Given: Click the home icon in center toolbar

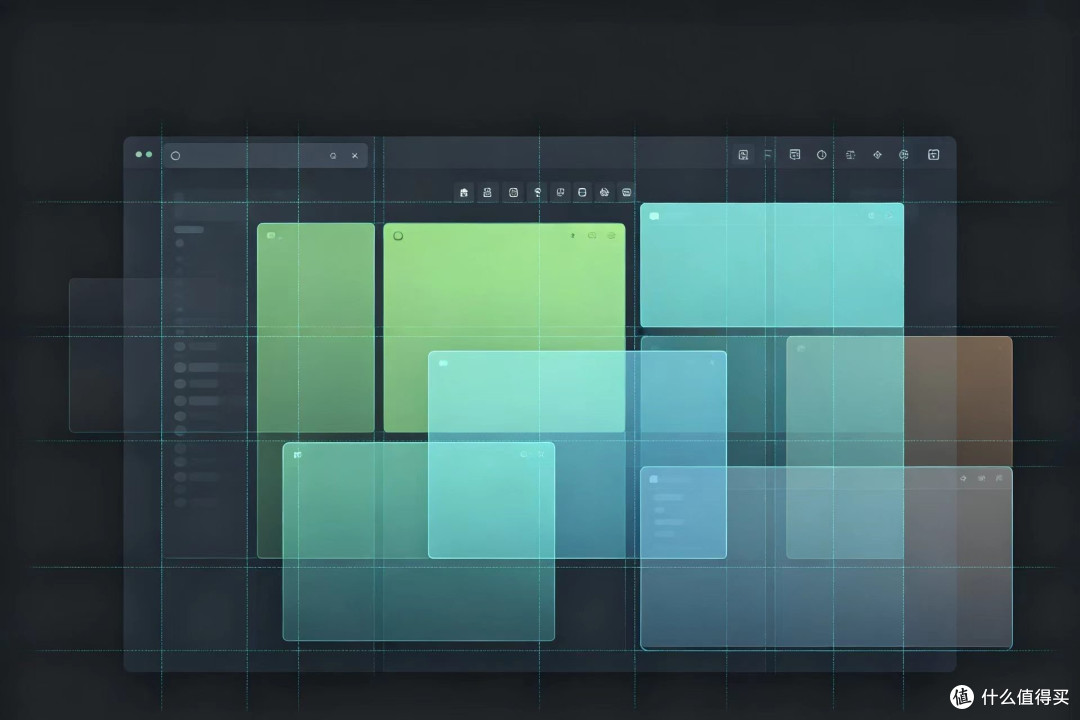Looking at the screenshot, I should pyautogui.click(x=464, y=193).
